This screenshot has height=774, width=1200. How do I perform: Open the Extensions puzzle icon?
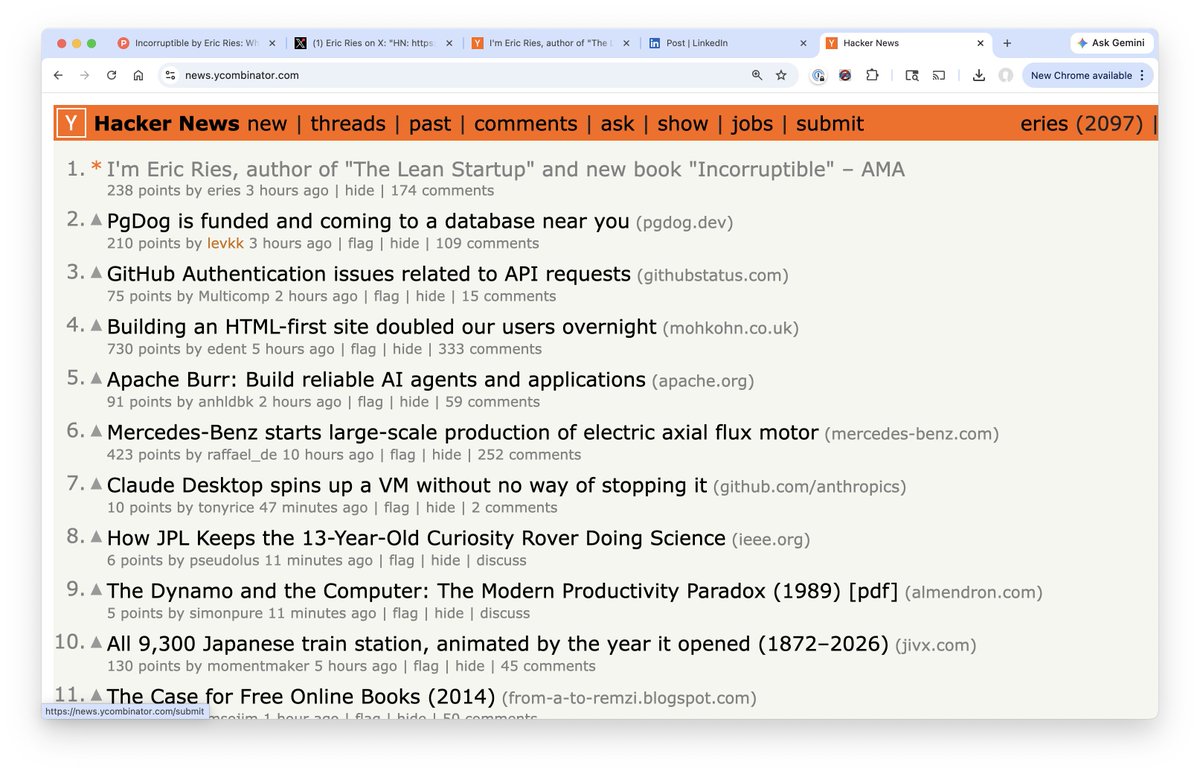point(872,75)
